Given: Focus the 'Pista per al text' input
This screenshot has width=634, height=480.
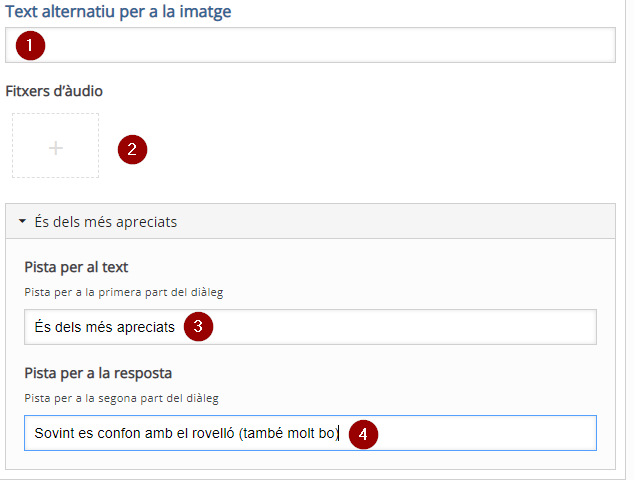Looking at the screenshot, I should [310, 327].
